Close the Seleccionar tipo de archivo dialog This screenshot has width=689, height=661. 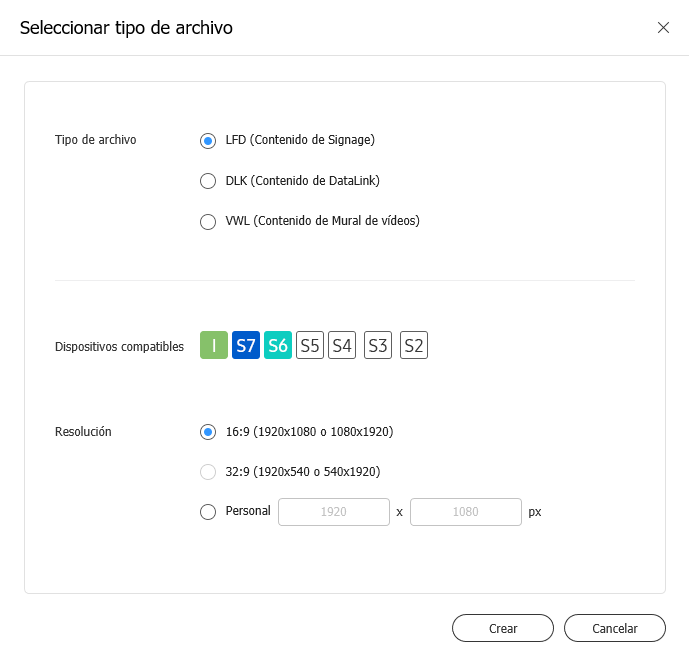pos(663,28)
